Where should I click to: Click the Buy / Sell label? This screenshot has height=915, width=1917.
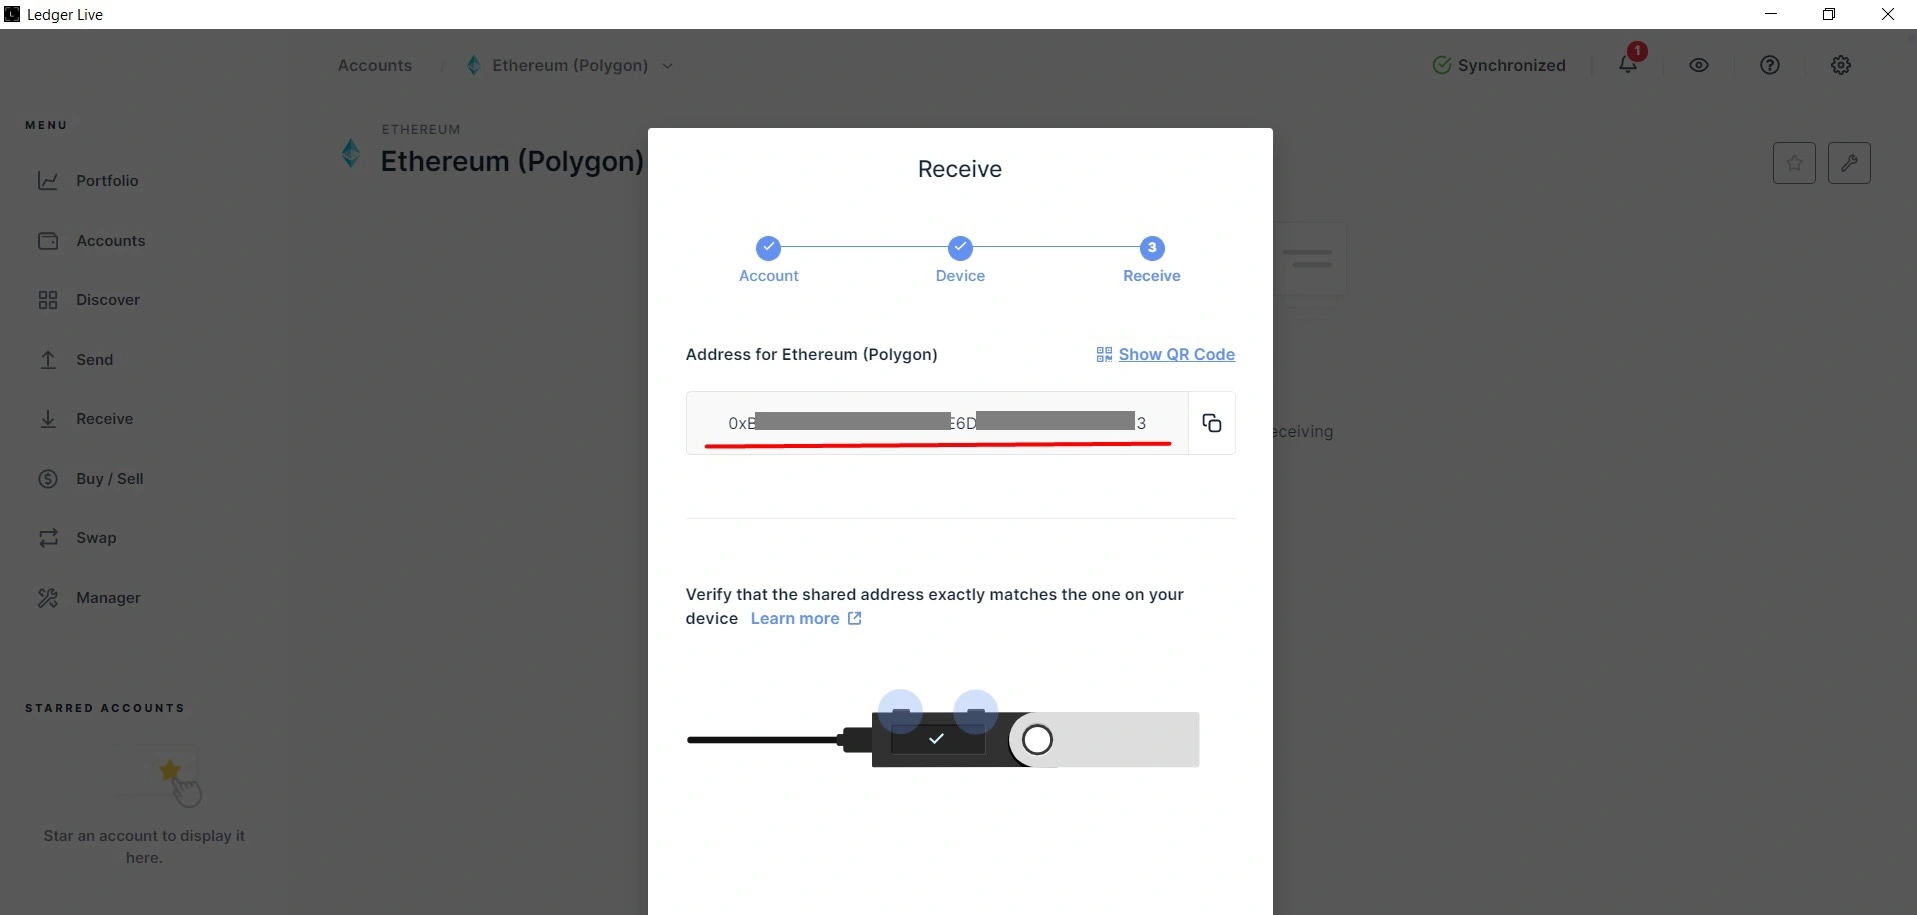click(110, 479)
